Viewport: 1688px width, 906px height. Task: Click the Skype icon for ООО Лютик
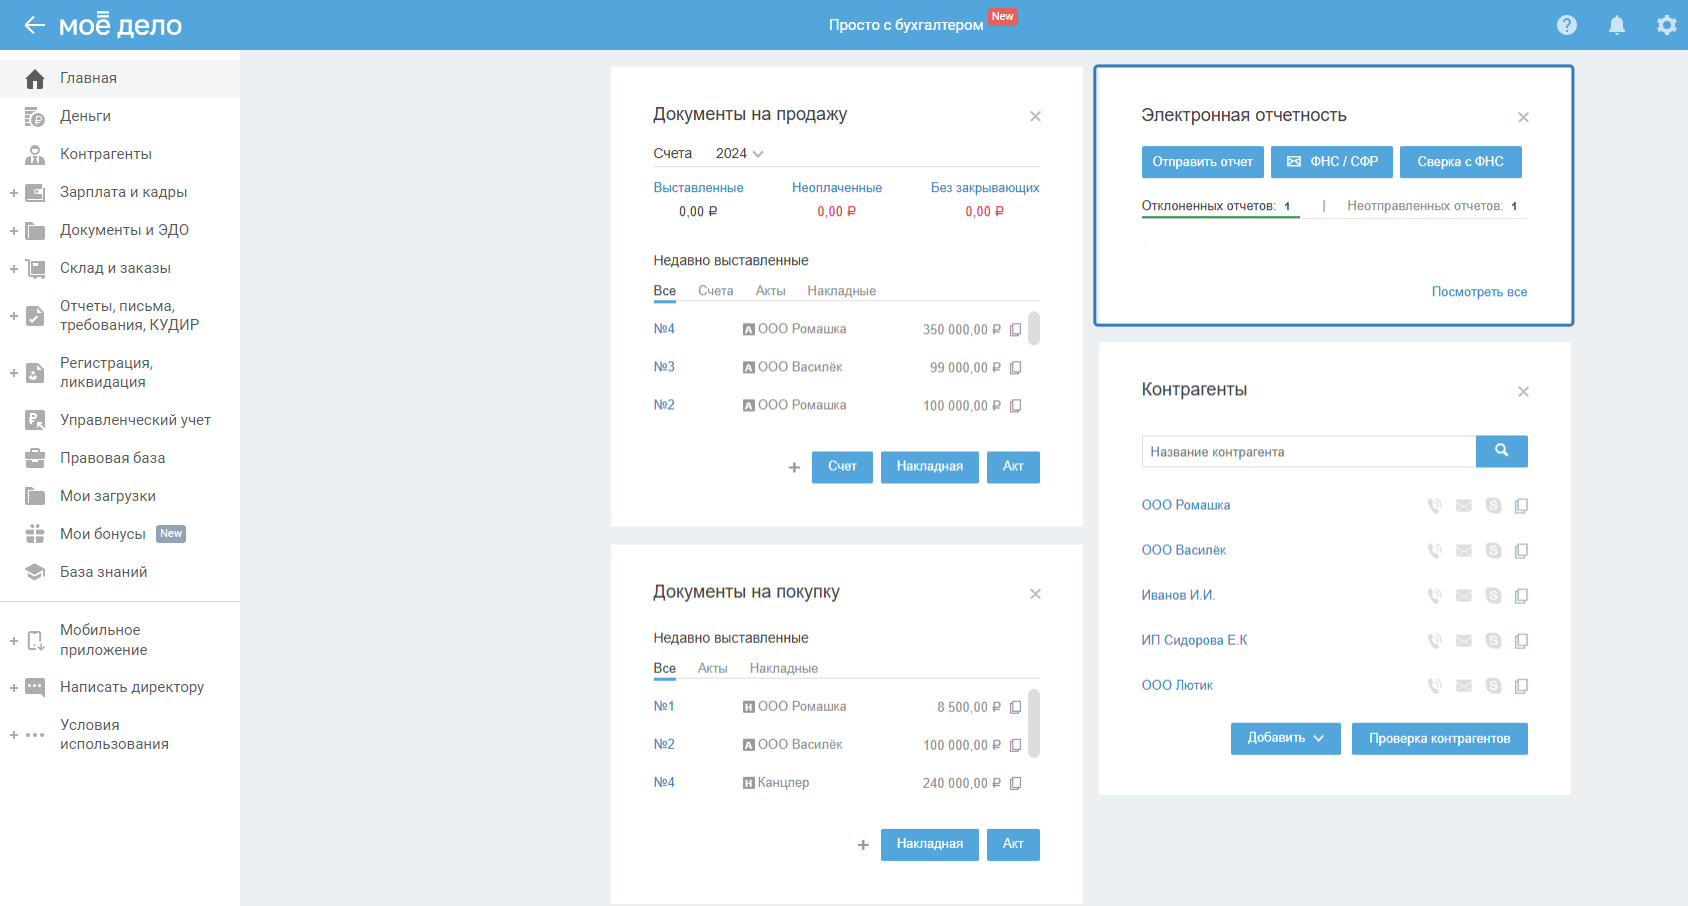(1493, 686)
